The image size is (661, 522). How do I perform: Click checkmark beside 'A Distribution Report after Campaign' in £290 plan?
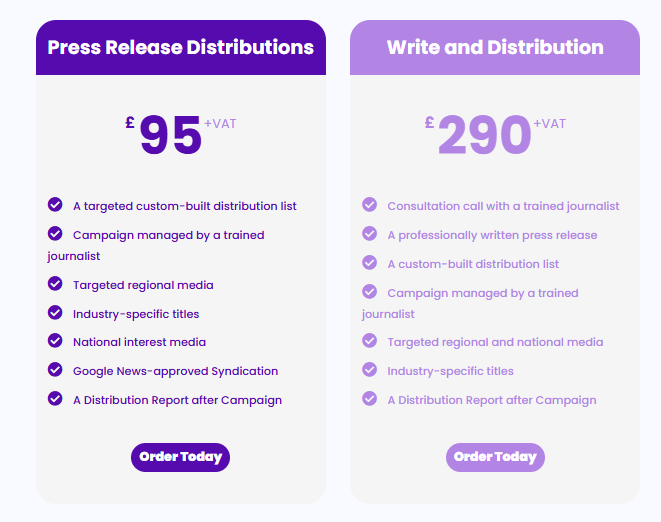(369, 399)
